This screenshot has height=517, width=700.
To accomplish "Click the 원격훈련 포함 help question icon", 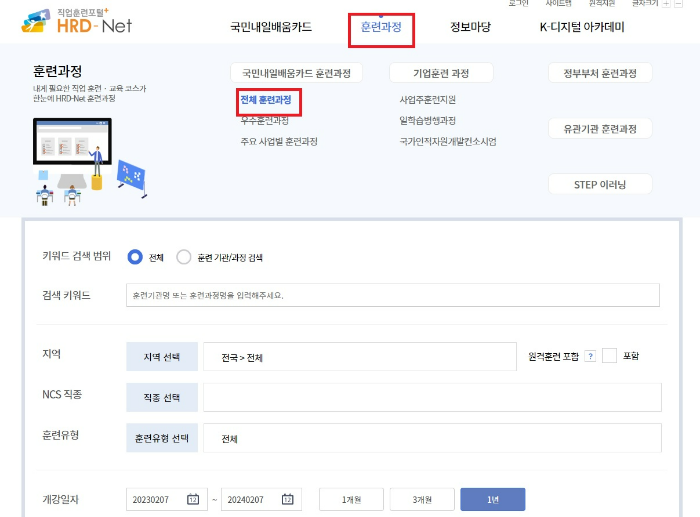I will (590, 356).
